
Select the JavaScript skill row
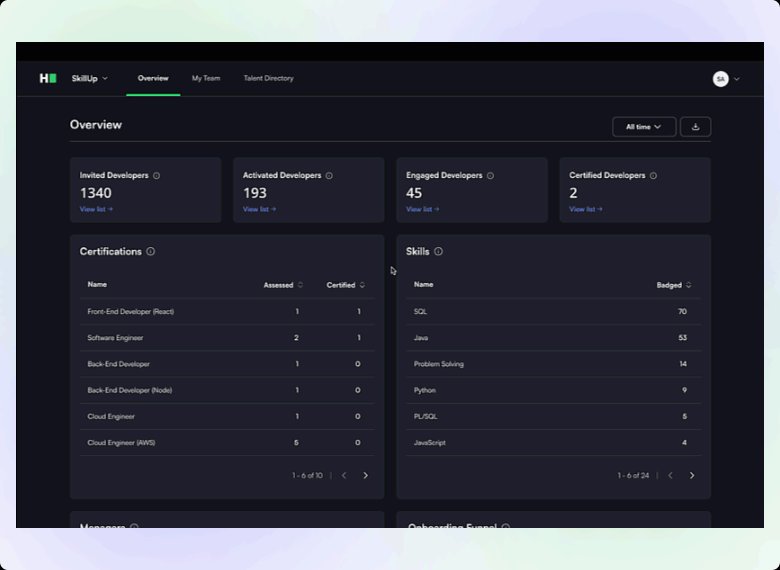pyautogui.click(x=553, y=443)
